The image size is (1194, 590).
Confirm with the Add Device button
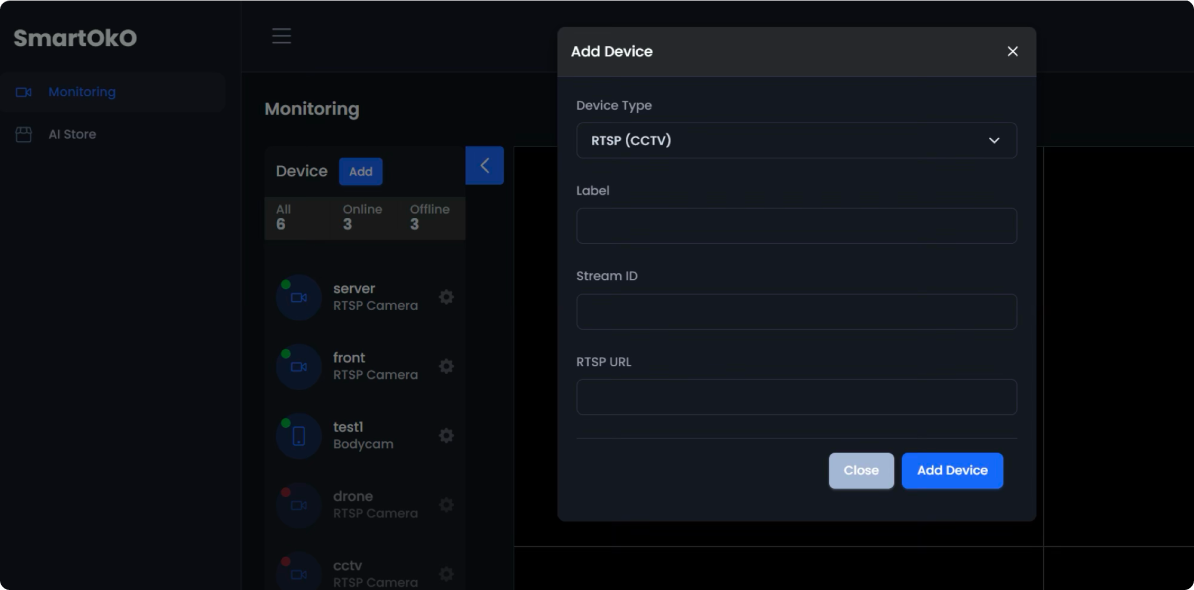953,470
